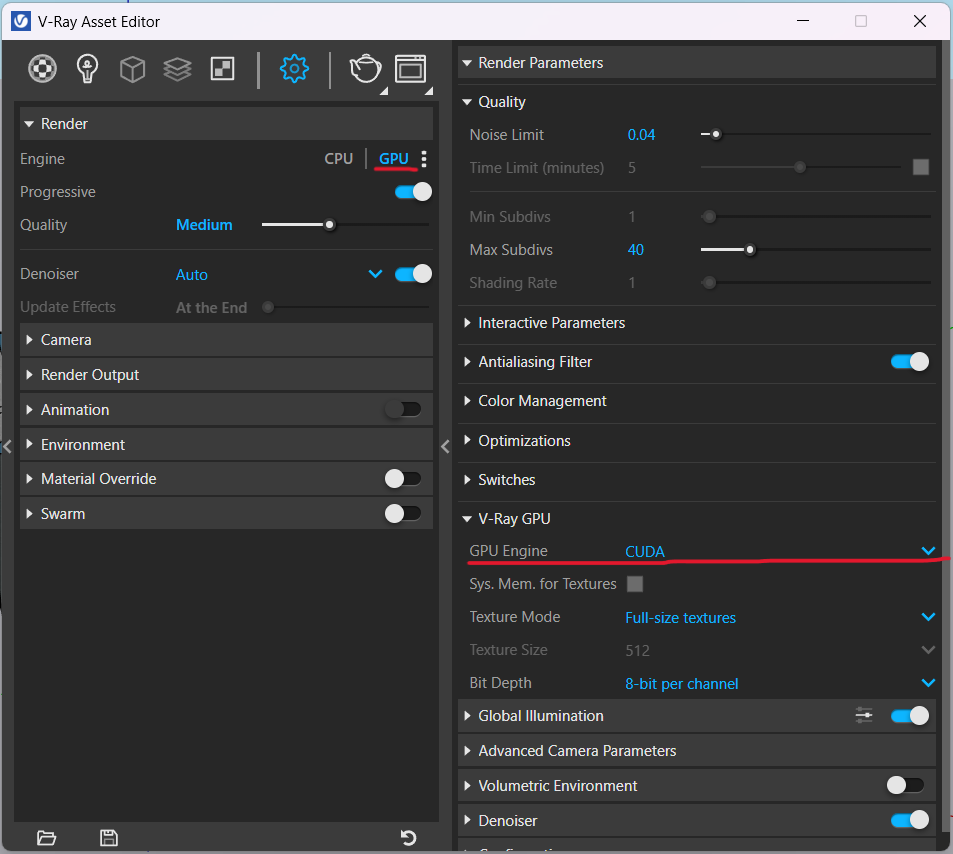Turn off the Denoiser toggle in Render
This screenshot has height=854, width=953.
pos(413,274)
